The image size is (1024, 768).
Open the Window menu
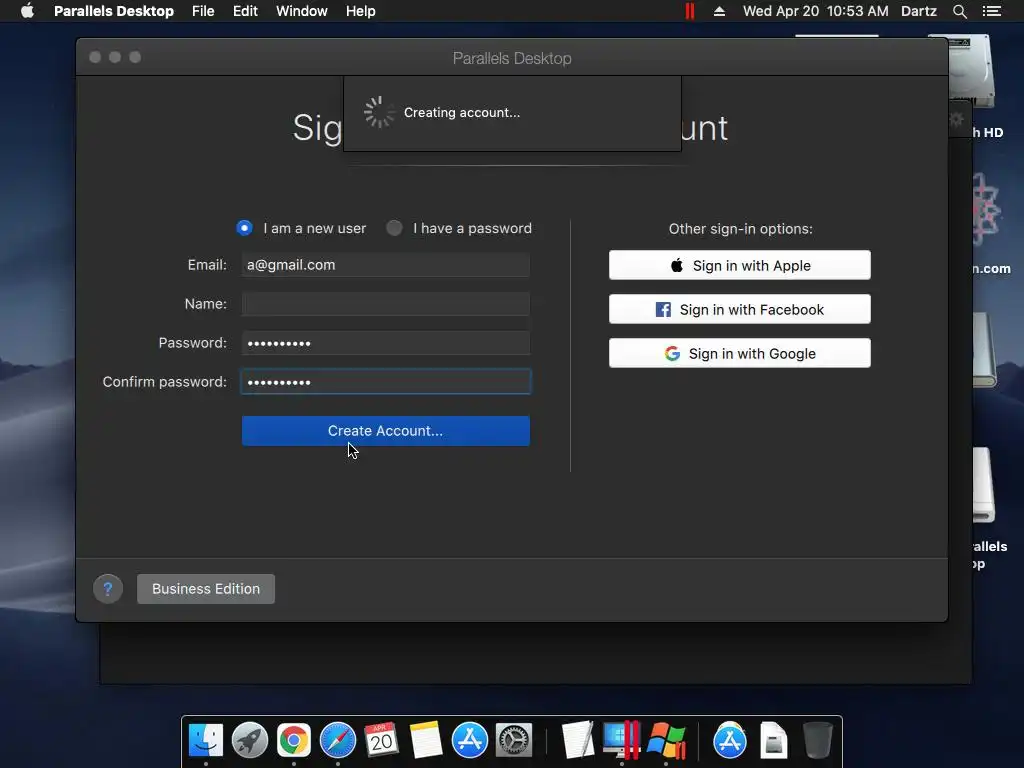[x=302, y=11]
